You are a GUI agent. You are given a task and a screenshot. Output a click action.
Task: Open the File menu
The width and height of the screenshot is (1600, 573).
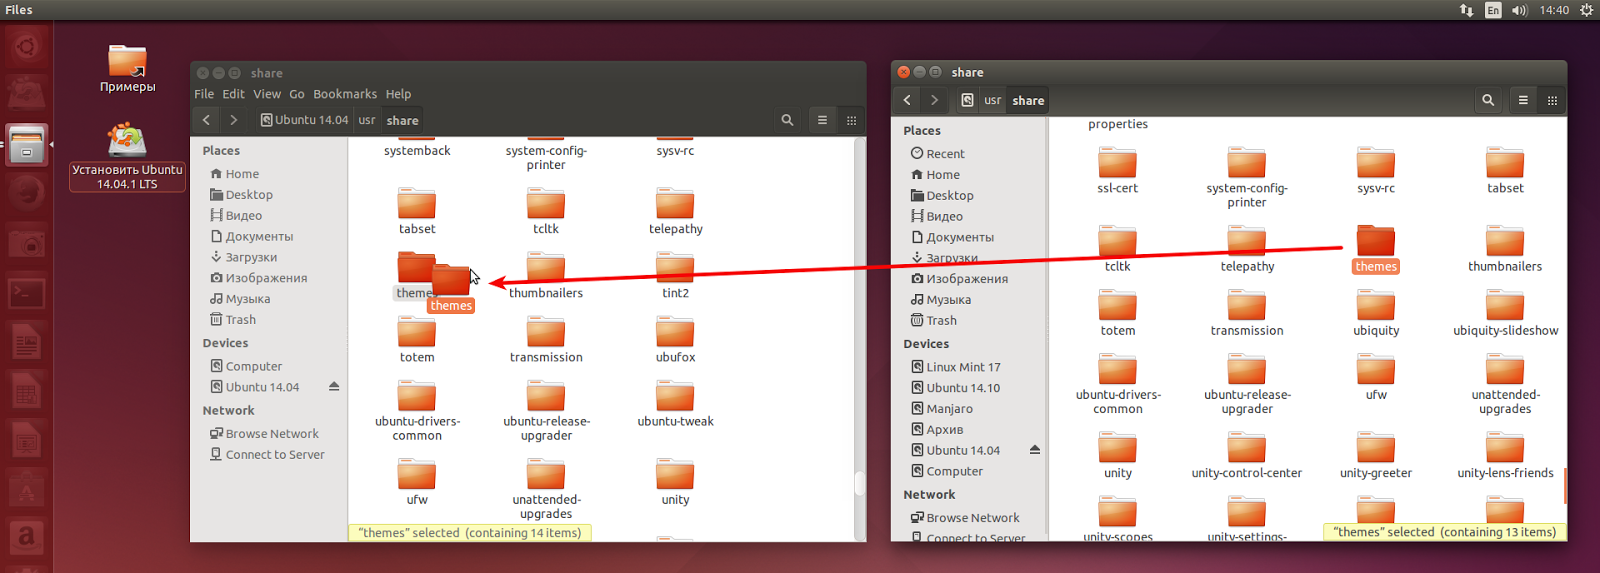[204, 94]
